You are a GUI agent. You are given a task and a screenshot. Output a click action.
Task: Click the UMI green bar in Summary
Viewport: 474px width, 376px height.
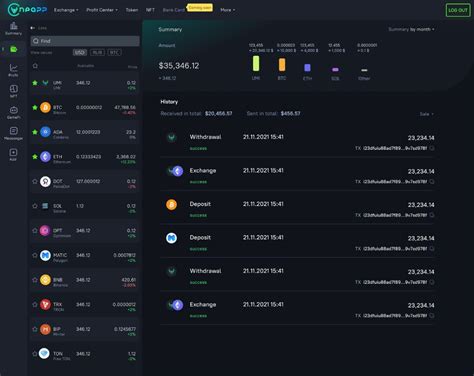(x=256, y=63)
